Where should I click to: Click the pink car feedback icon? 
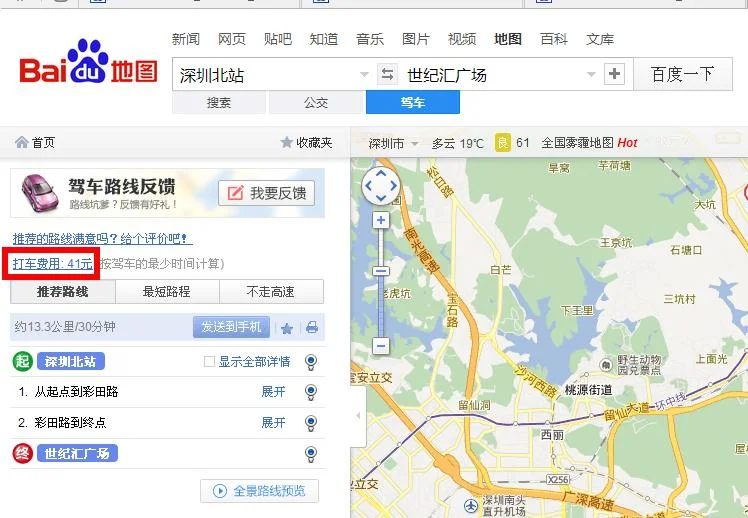40,192
